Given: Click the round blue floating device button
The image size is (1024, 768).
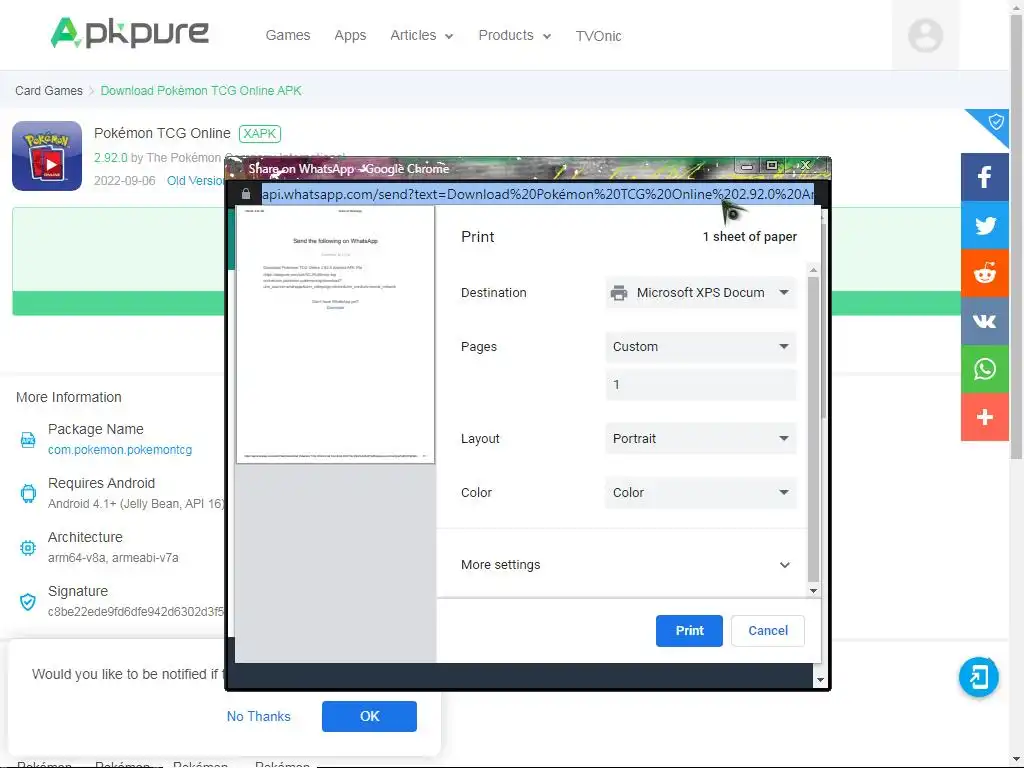Looking at the screenshot, I should point(978,677).
